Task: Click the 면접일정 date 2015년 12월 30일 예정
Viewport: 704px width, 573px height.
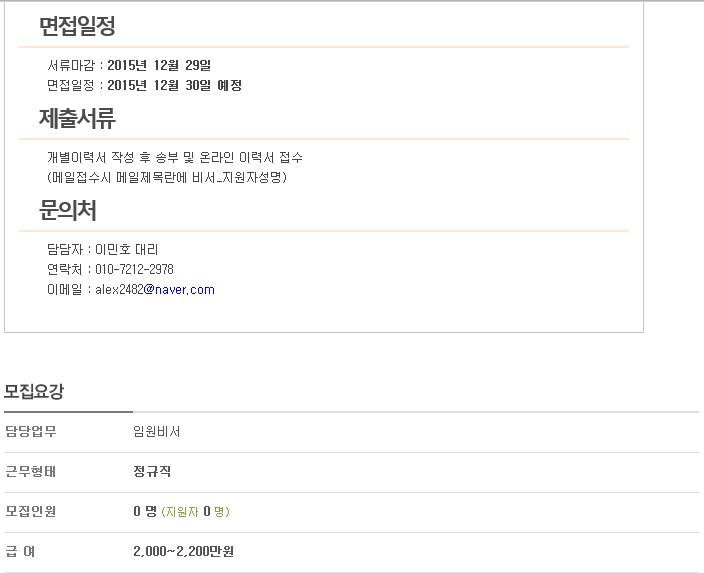Action: click(175, 85)
